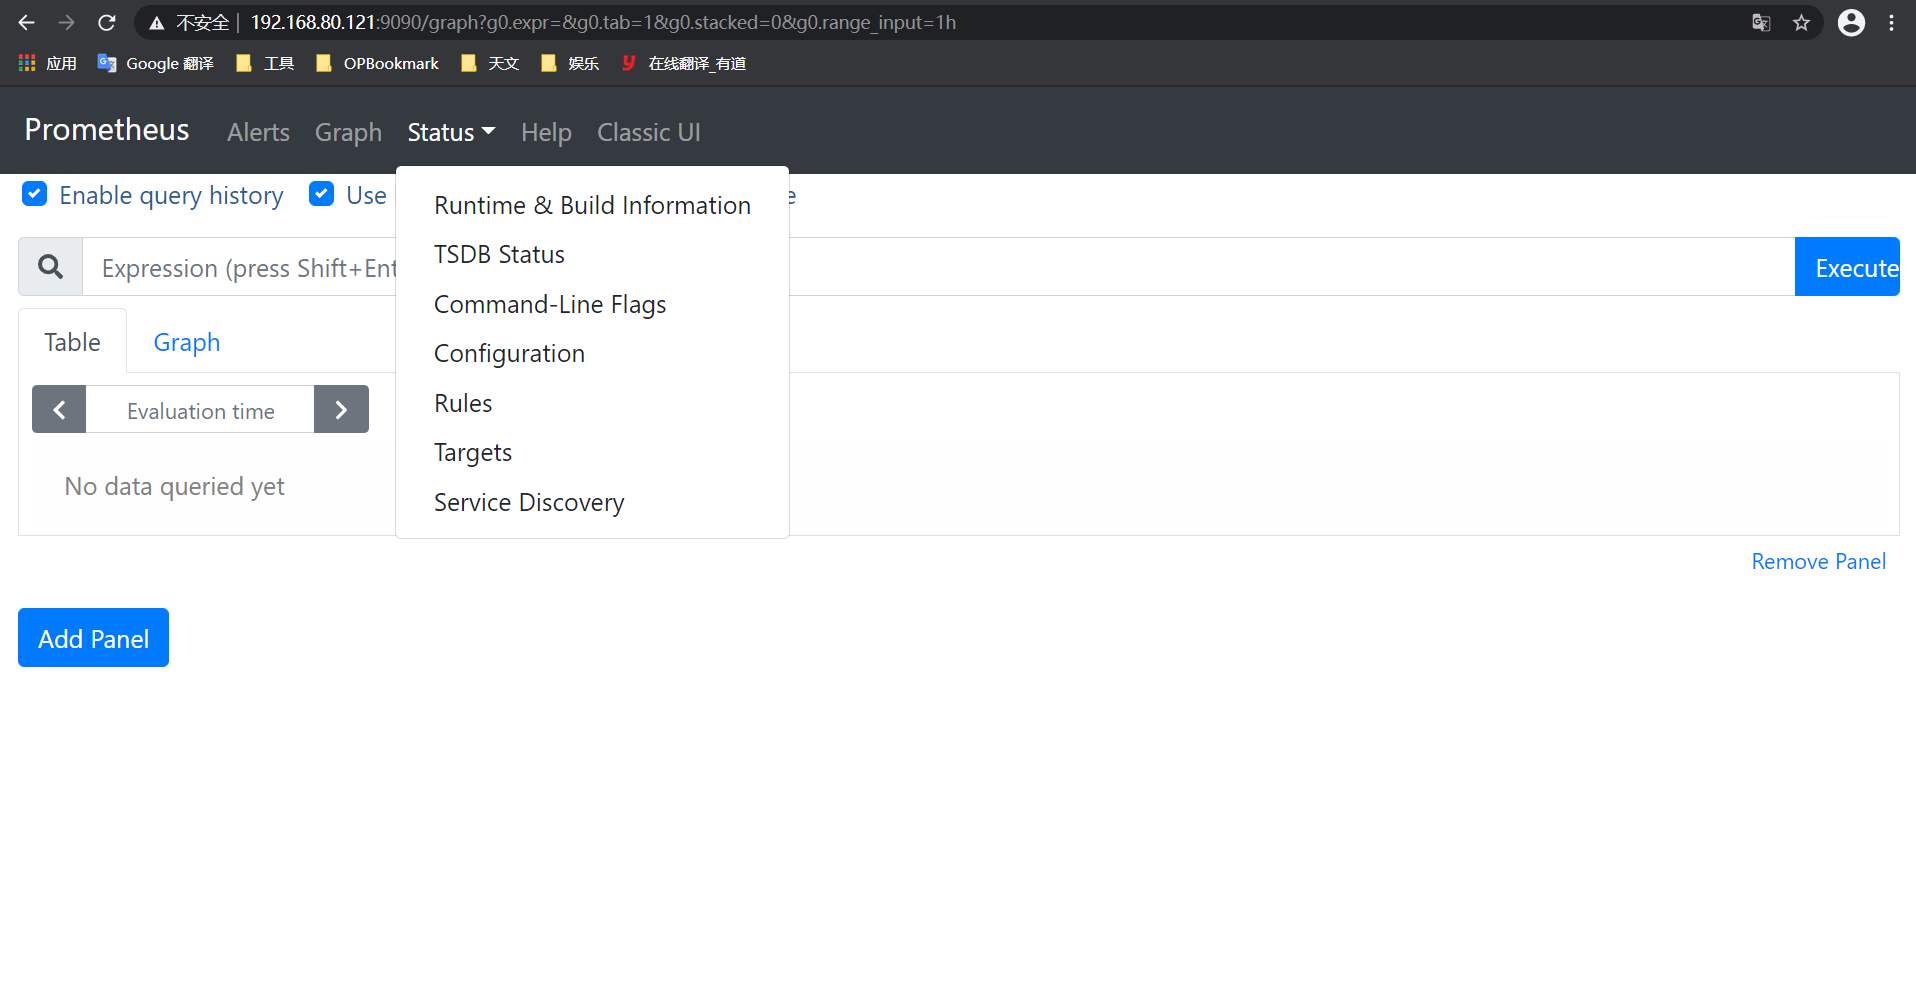Open Chrome three-dot menu
Screen dimensions: 1916x981
click(x=1891, y=22)
